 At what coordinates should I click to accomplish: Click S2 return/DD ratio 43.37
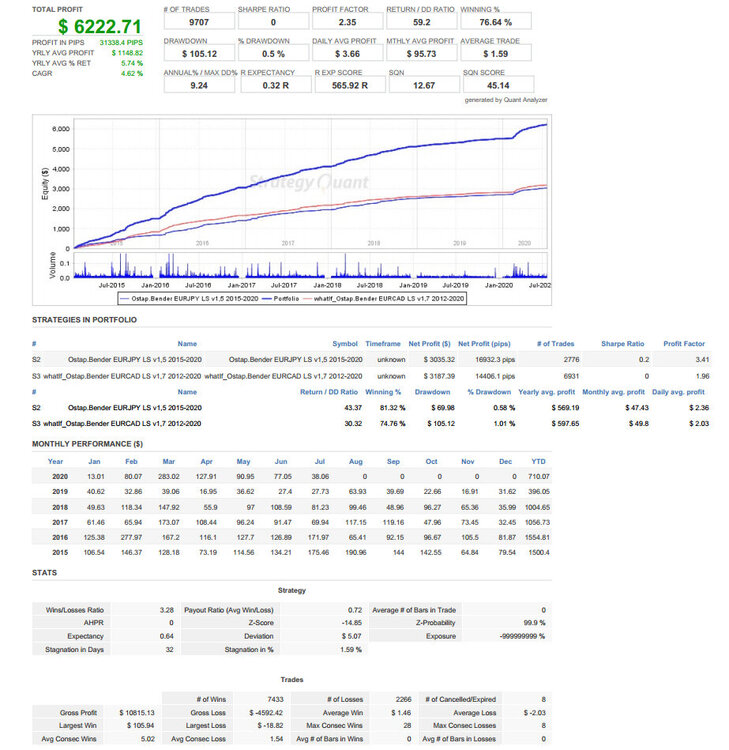[x=353, y=408]
